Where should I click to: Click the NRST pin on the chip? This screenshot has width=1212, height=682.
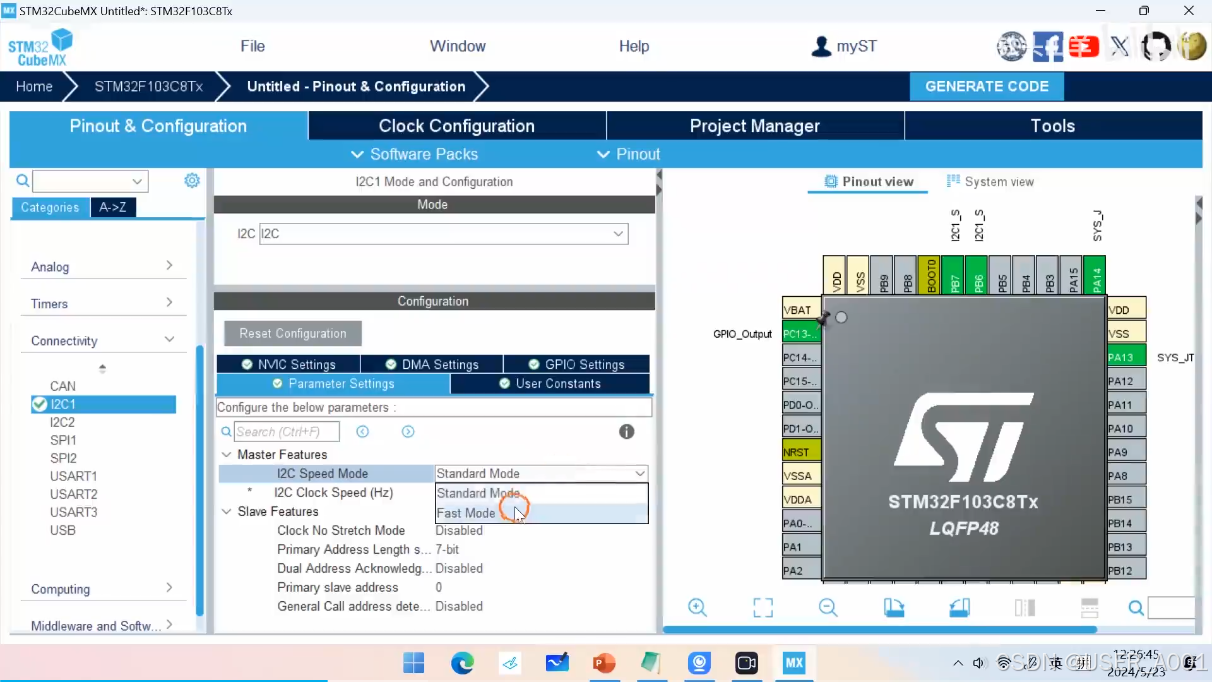coord(801,452)
